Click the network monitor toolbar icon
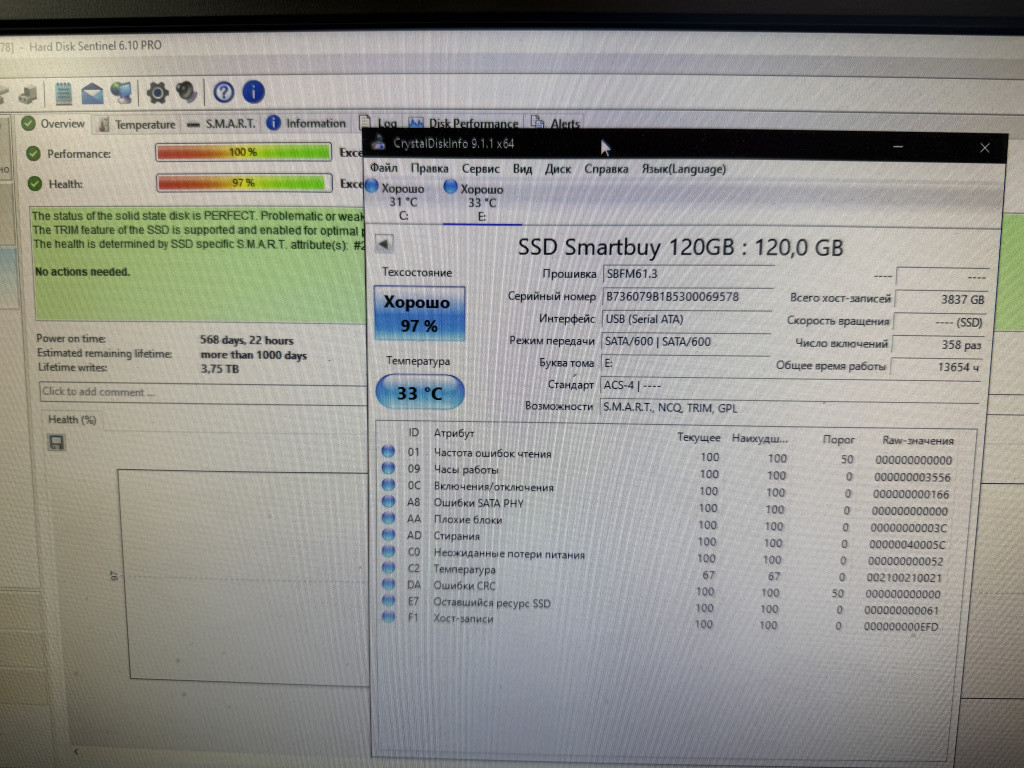Image resolution: width=1024 pixels, height=768 pixels. [x=122, y=93]
